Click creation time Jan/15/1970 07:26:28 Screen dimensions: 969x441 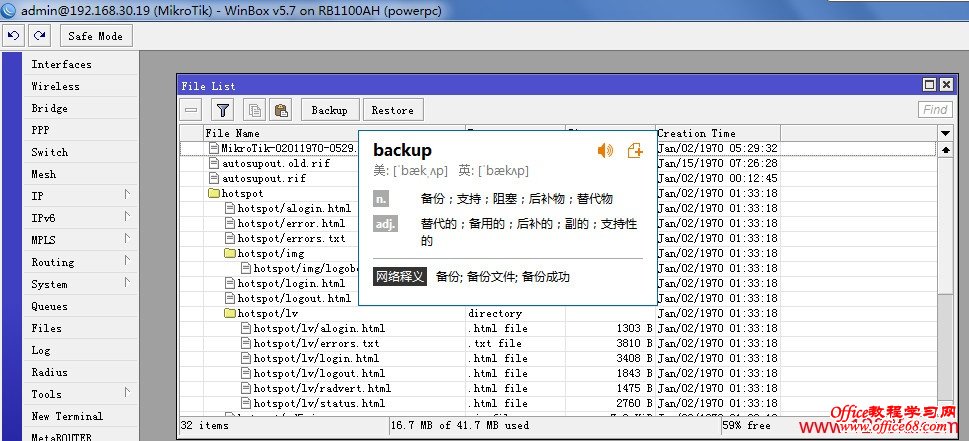[x=717, y=164]
